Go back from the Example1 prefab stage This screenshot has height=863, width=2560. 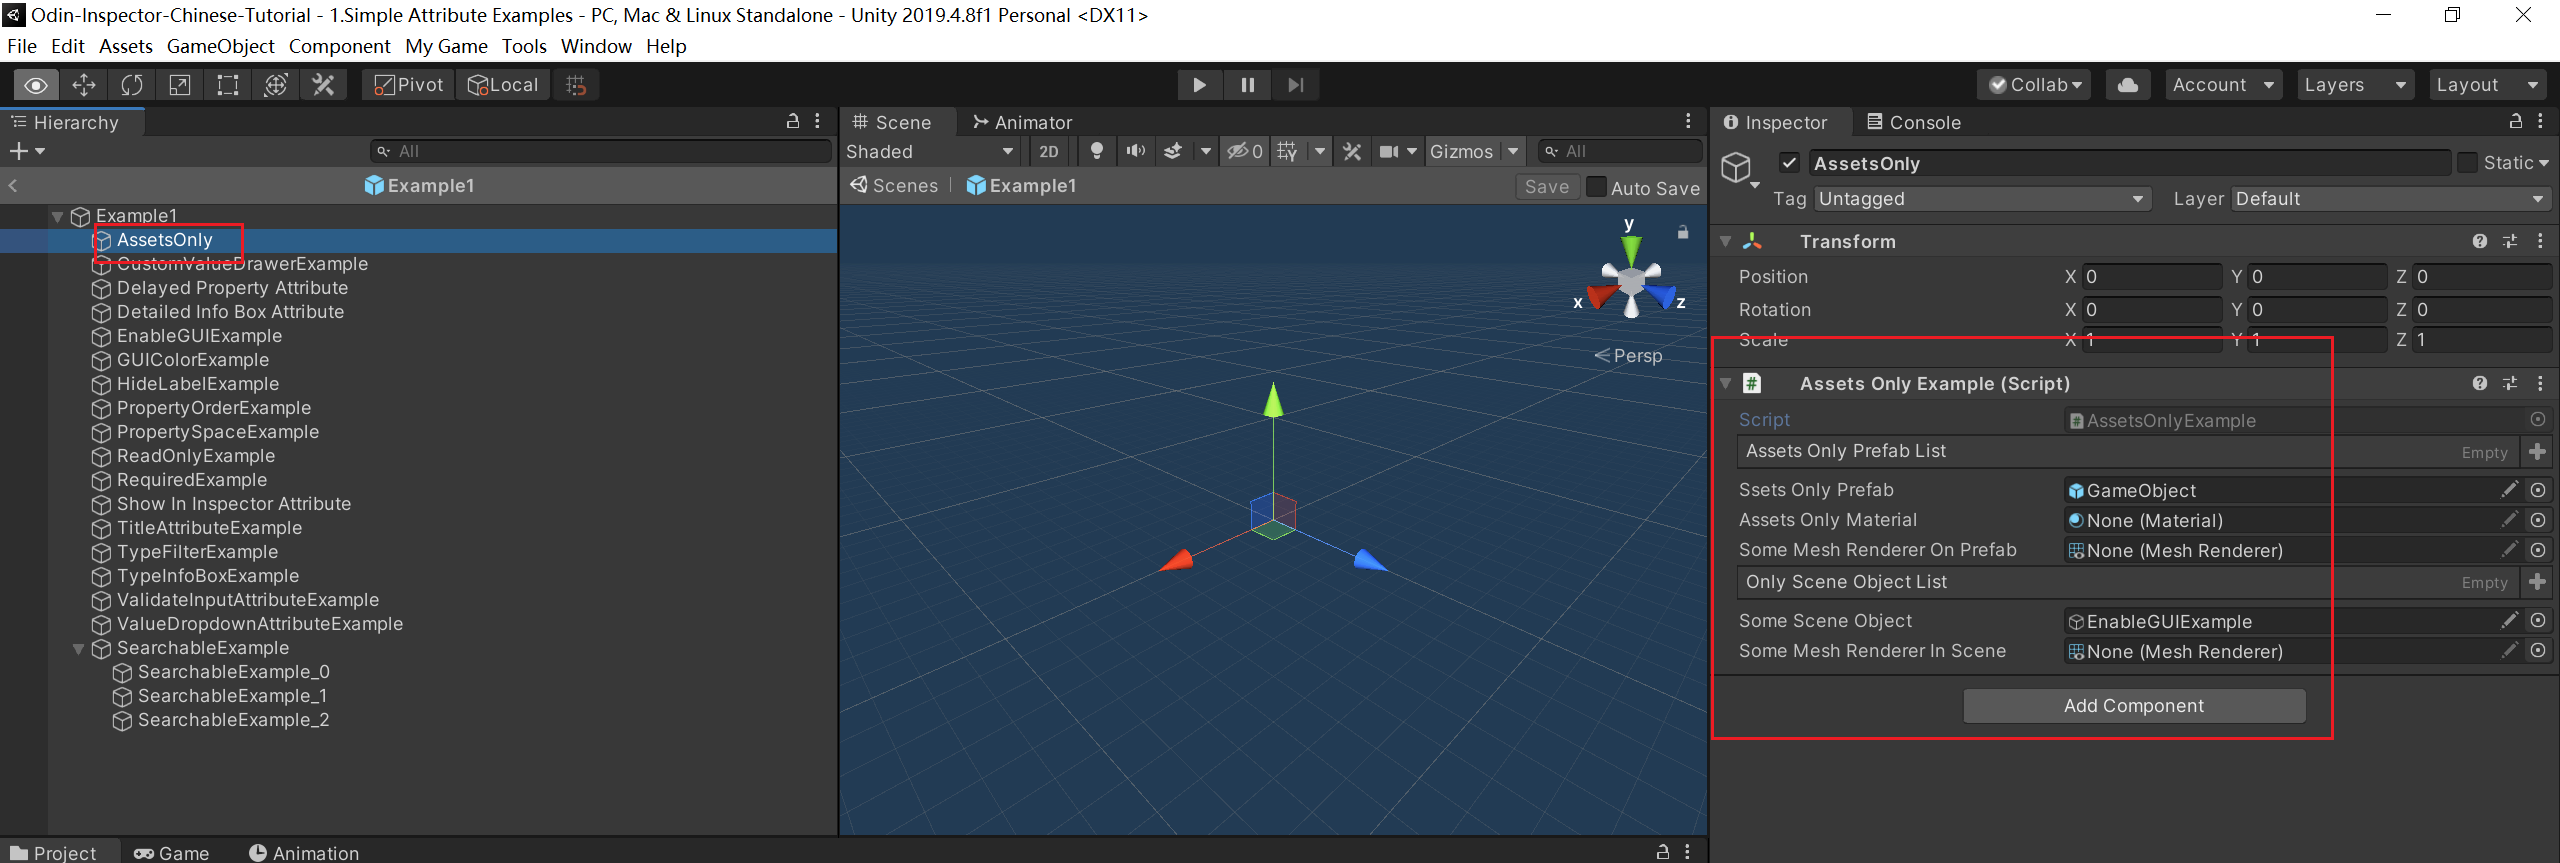[x=13, y=185]
